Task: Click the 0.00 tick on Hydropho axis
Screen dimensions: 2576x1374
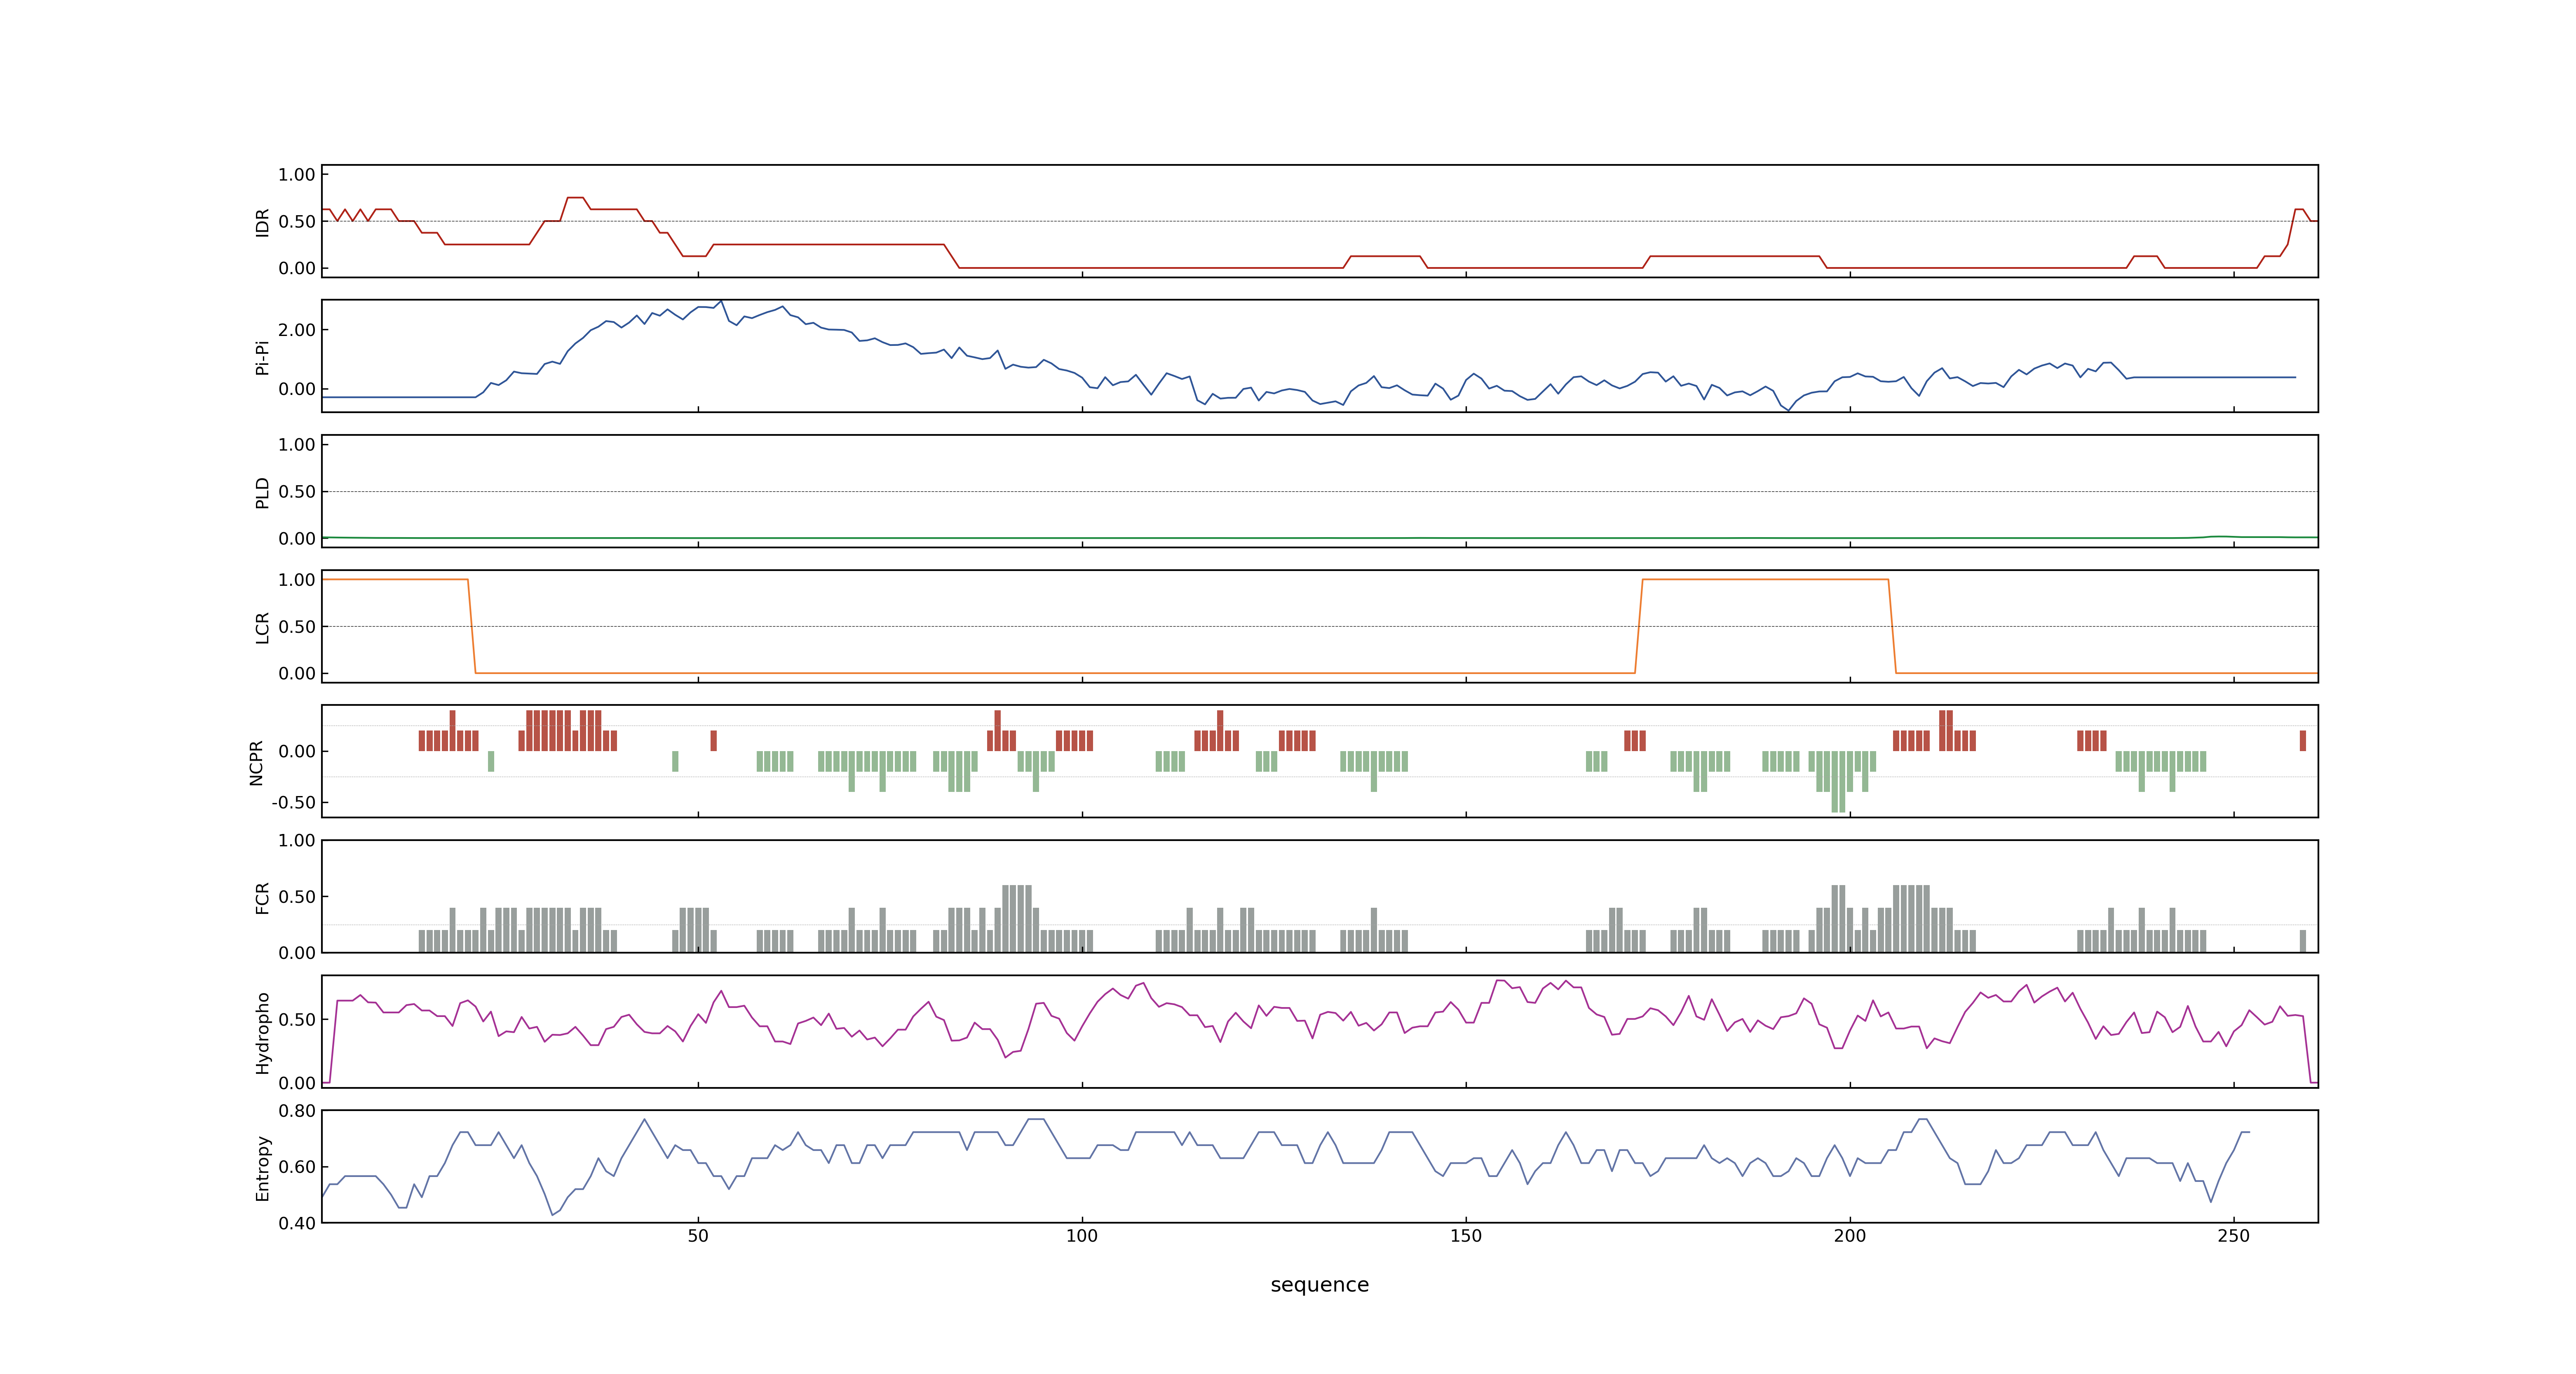Action: (297, 1083)
